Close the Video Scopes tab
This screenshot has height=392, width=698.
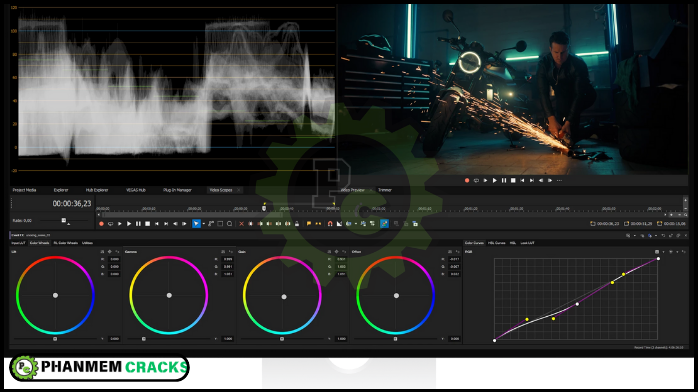[239, 190]
